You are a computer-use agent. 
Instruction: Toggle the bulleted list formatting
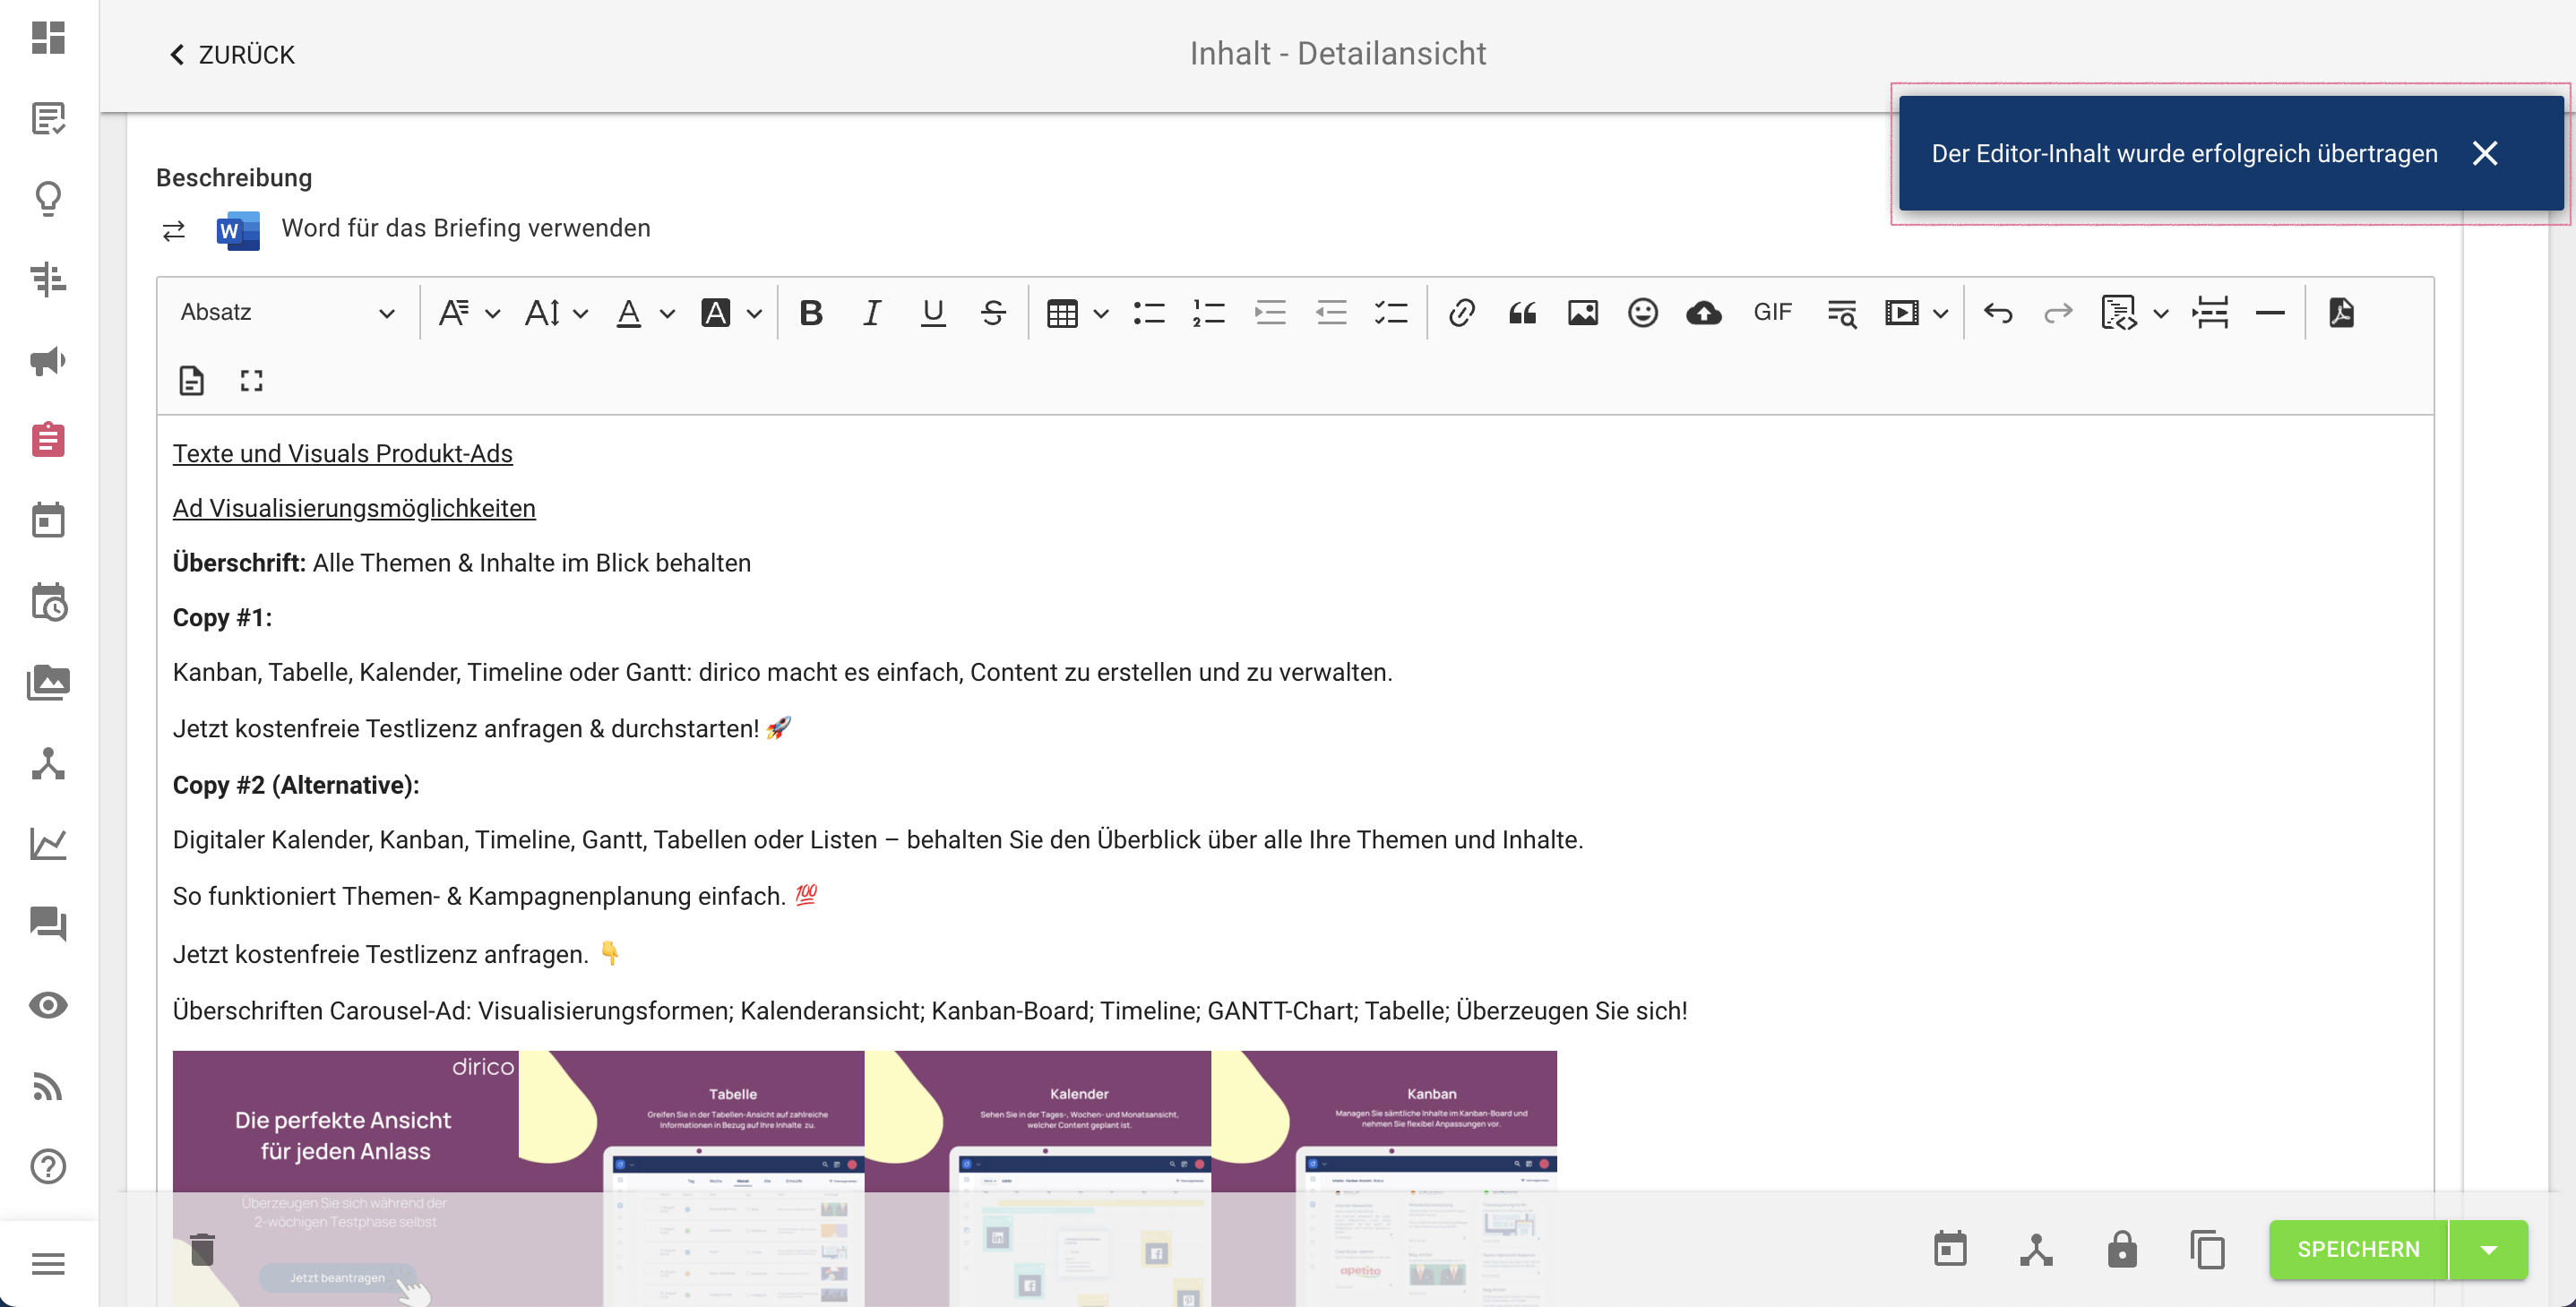point(1149,312)
